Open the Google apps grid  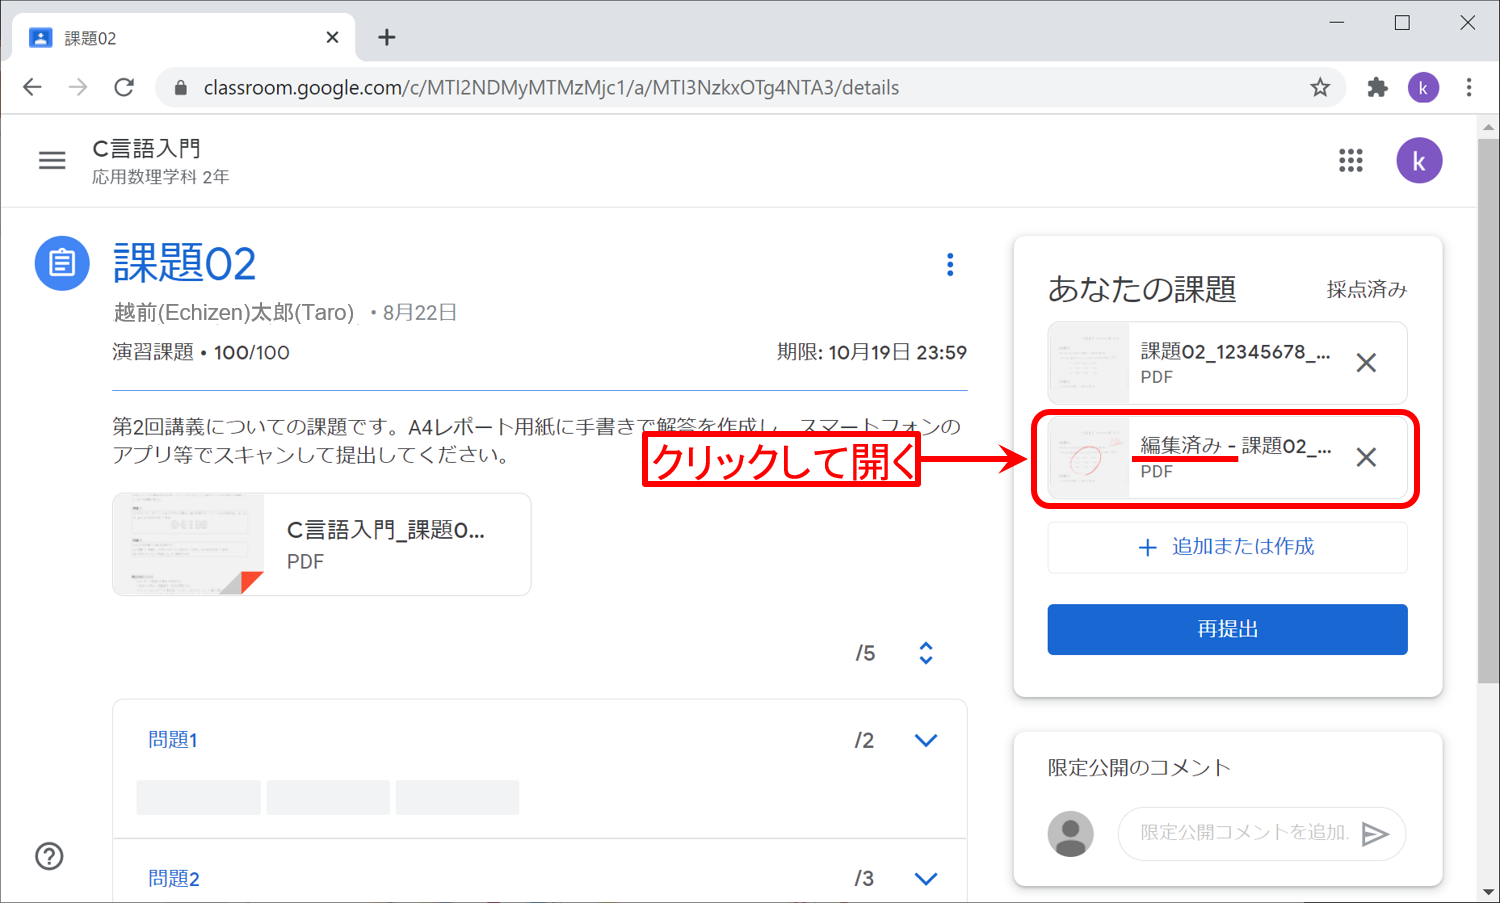tap(1350, 160)
